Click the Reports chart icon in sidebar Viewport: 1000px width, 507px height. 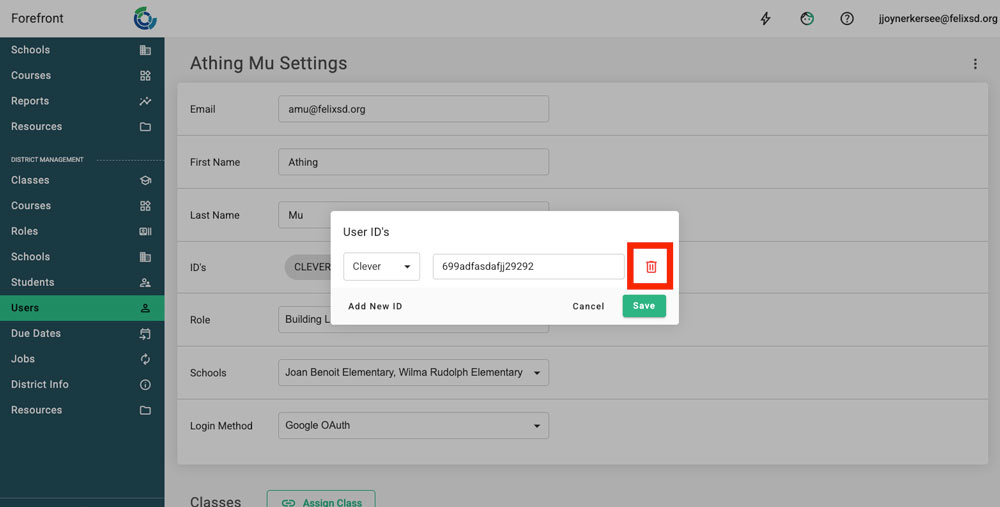click(x=145, y=101)
